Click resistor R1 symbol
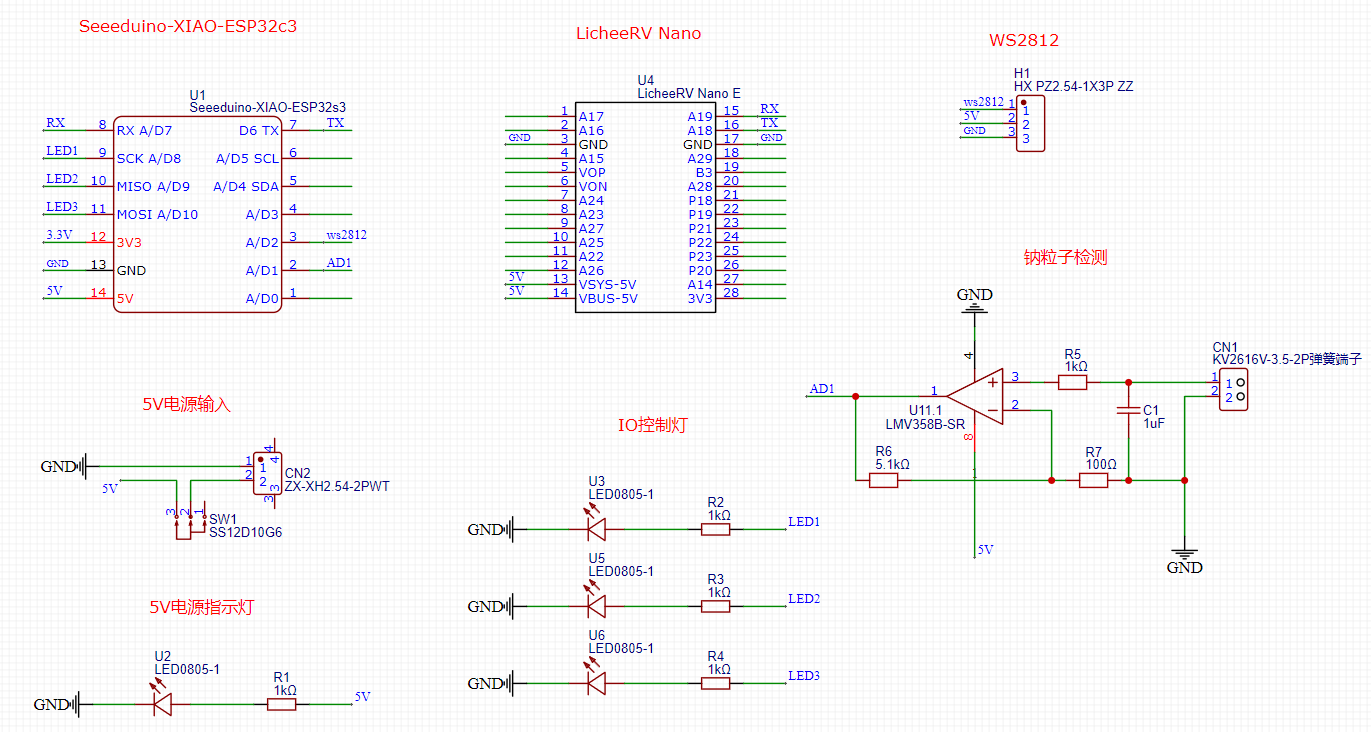This screenshot has width=1371, height=732. pyautogui.click(x=282, y=705)
